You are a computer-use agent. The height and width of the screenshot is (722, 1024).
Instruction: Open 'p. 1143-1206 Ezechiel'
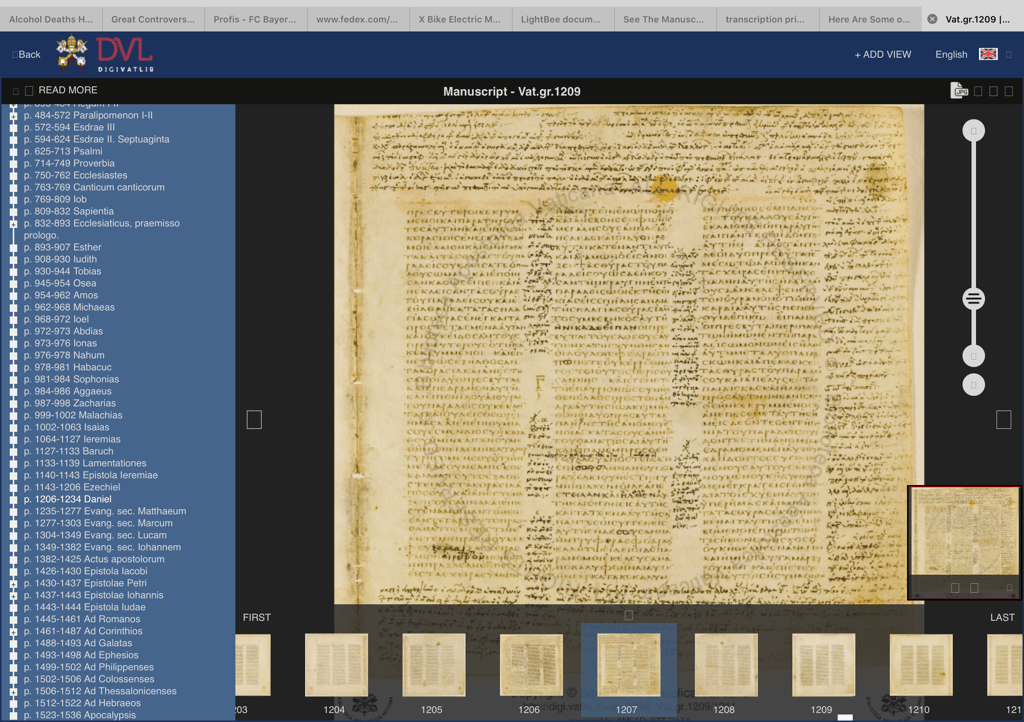[72, 488]
